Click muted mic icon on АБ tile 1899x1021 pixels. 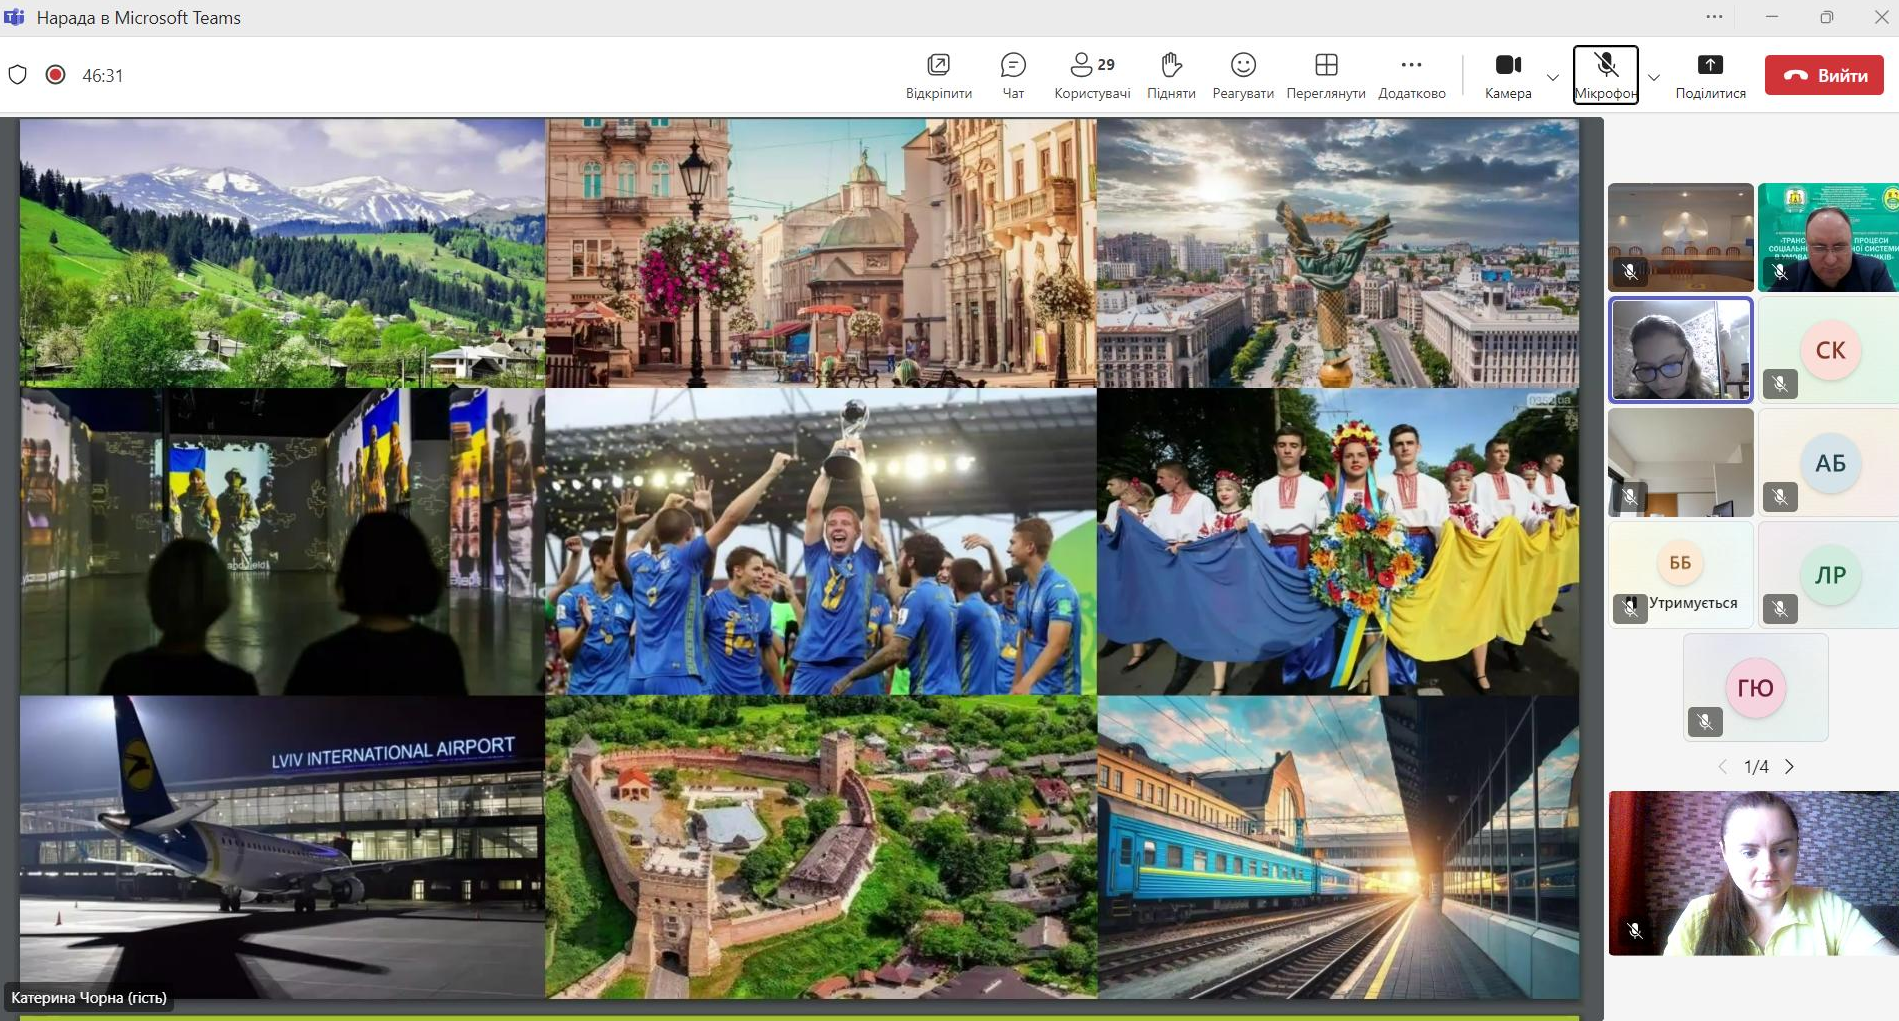click(1780, 496)
